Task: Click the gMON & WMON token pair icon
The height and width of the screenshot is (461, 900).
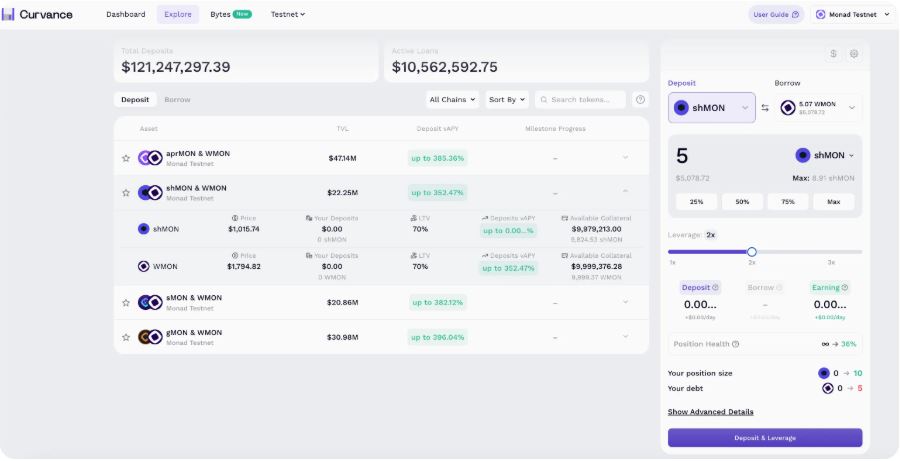Action: pyautogui.click(x=150, y=337)
